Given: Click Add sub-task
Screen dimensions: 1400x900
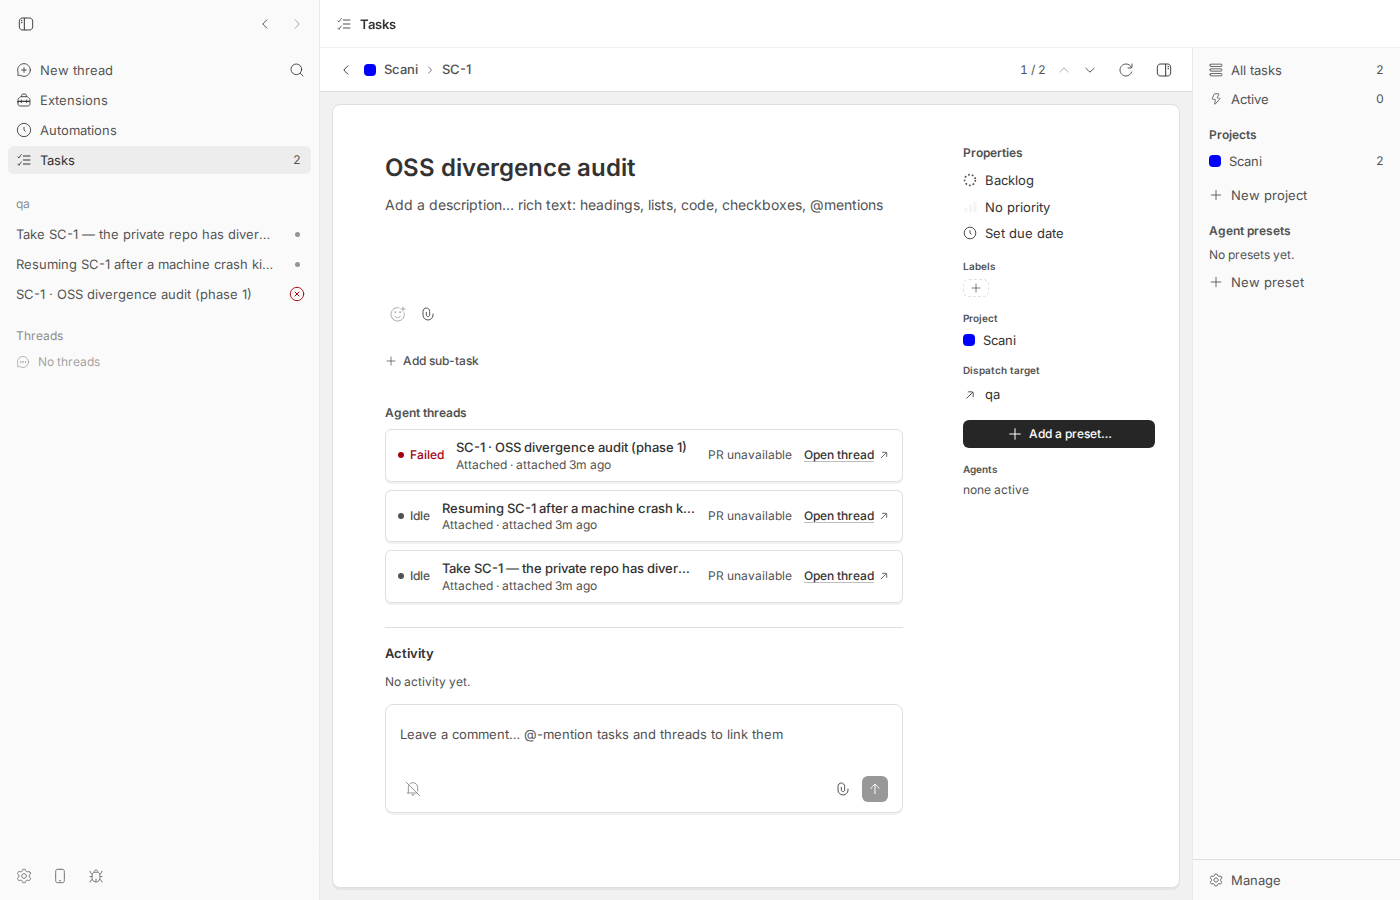Looking at the screenshot, I should click(432, 361).
